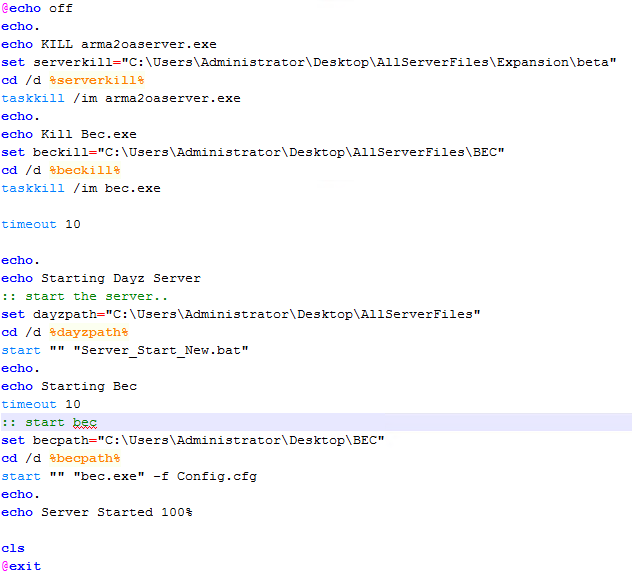Screen dimensions: 632x580
Task: Click the '%dayzpath%' variable
Action: (x=89, y=332)
